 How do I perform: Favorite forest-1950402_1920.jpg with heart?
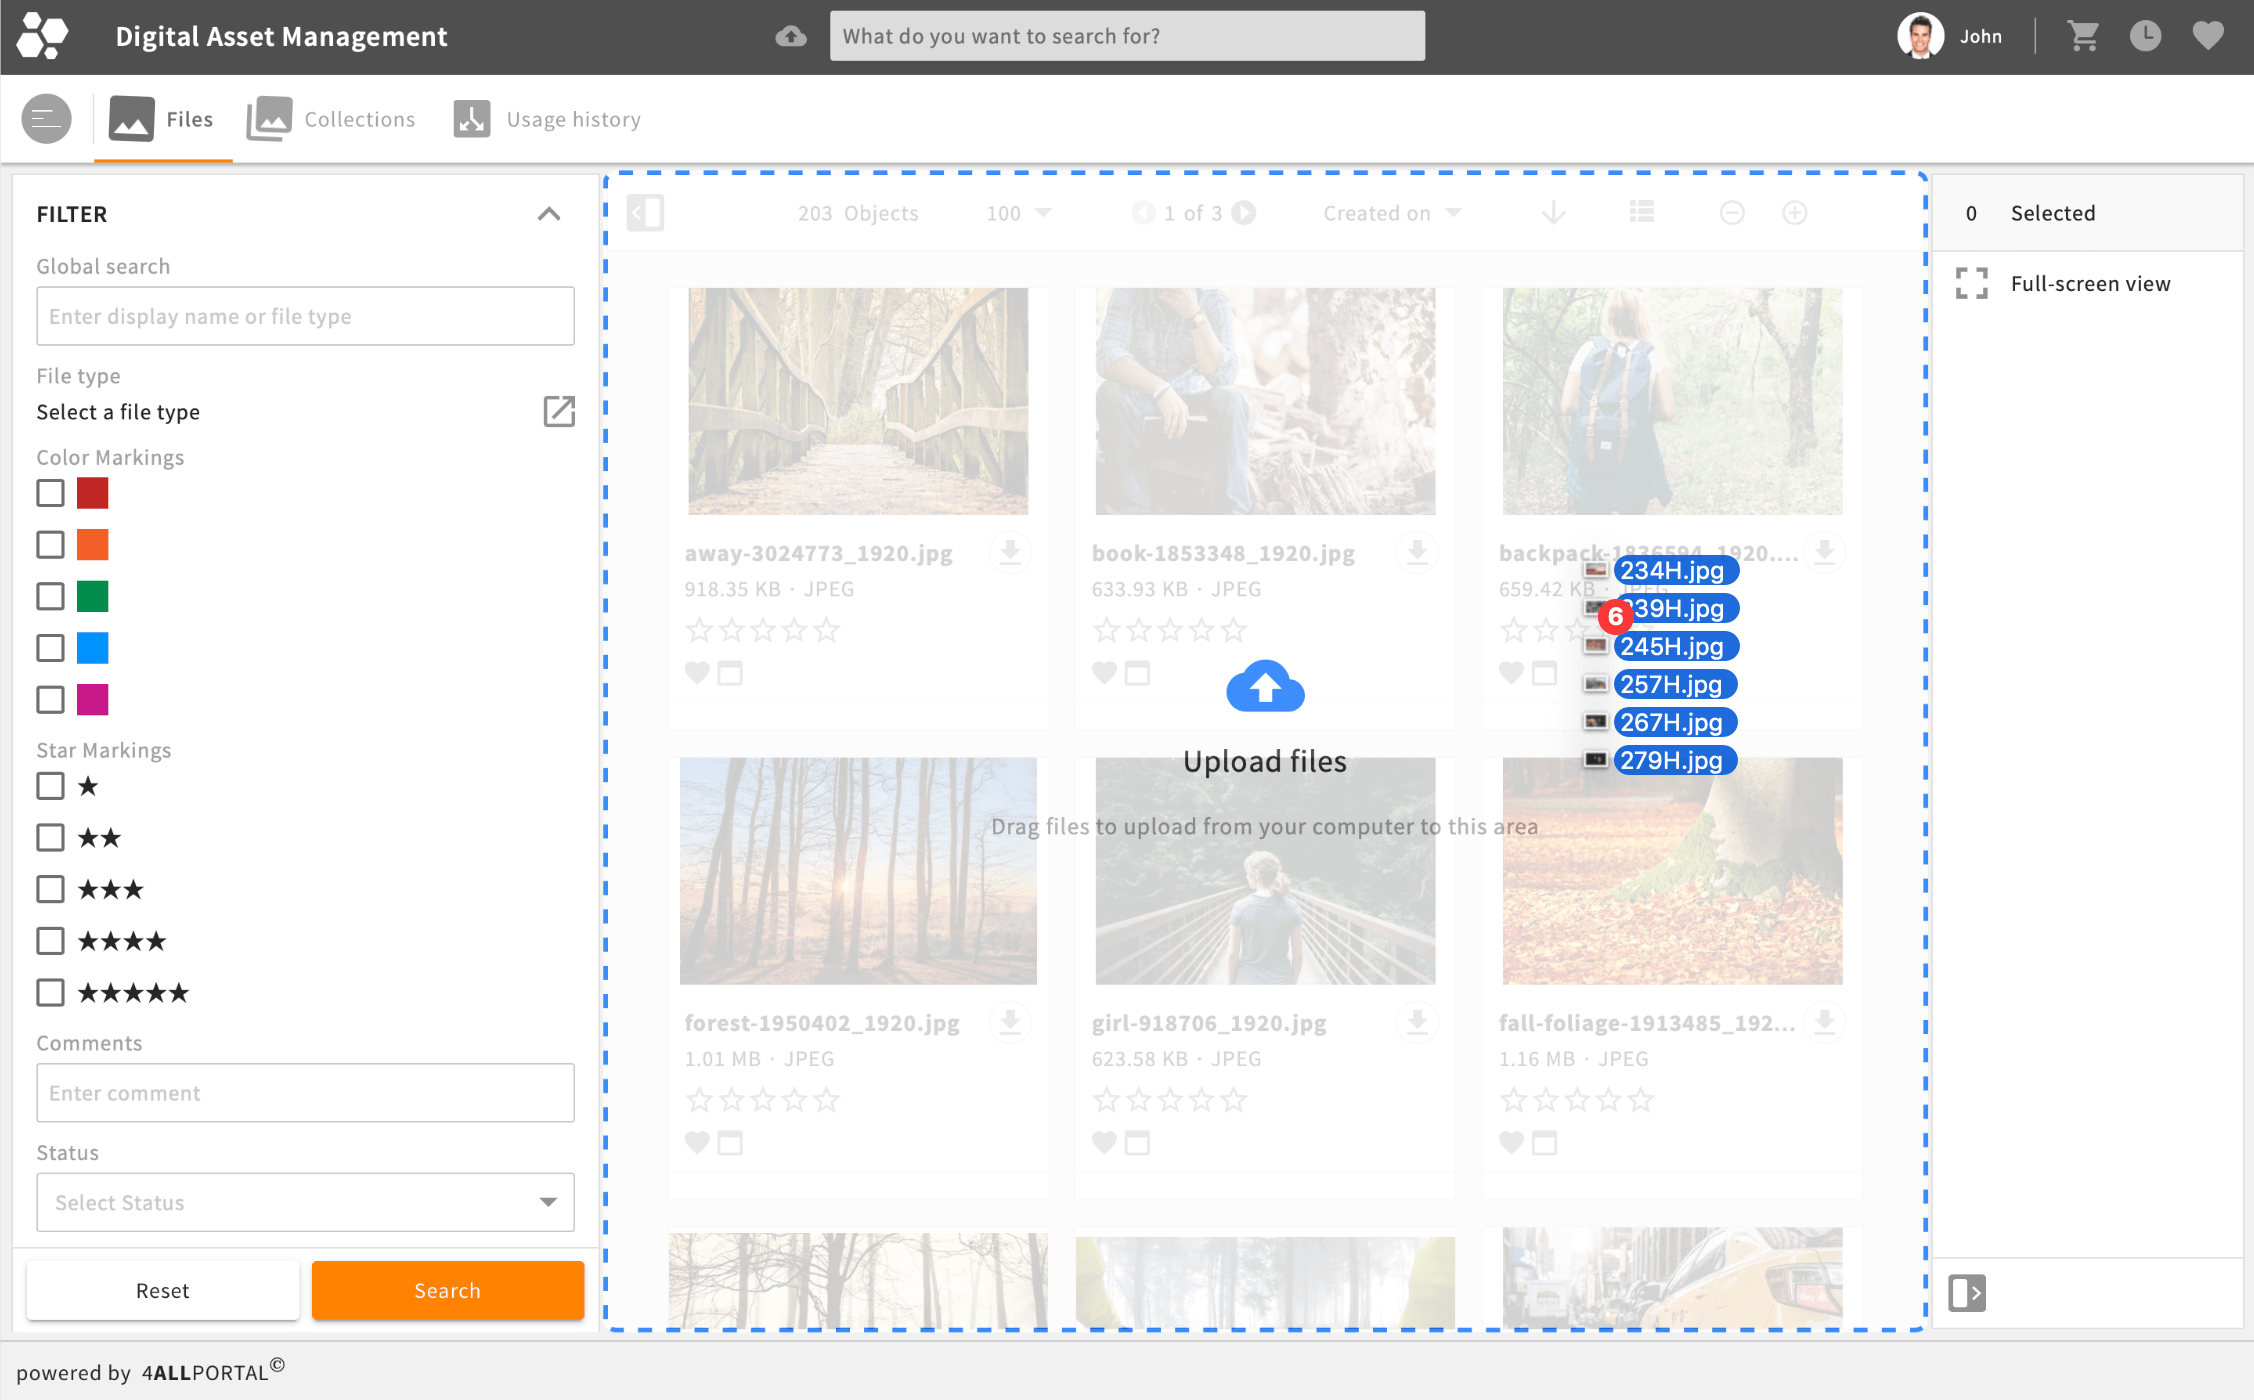click(697, 1142)
